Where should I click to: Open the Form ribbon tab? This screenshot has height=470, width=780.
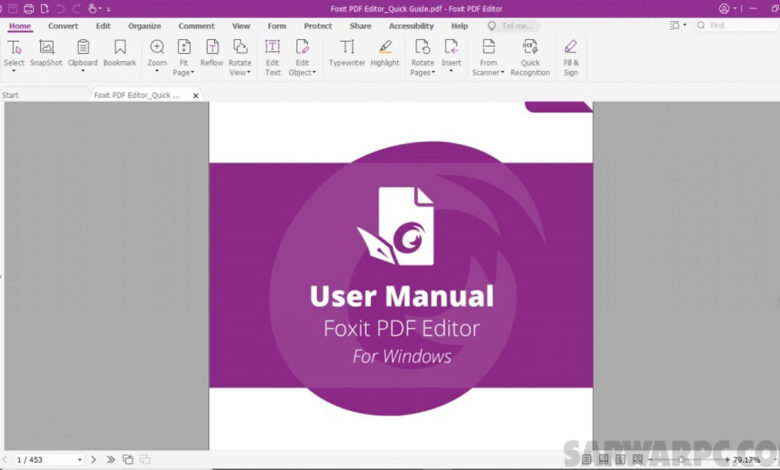(277, 26)
